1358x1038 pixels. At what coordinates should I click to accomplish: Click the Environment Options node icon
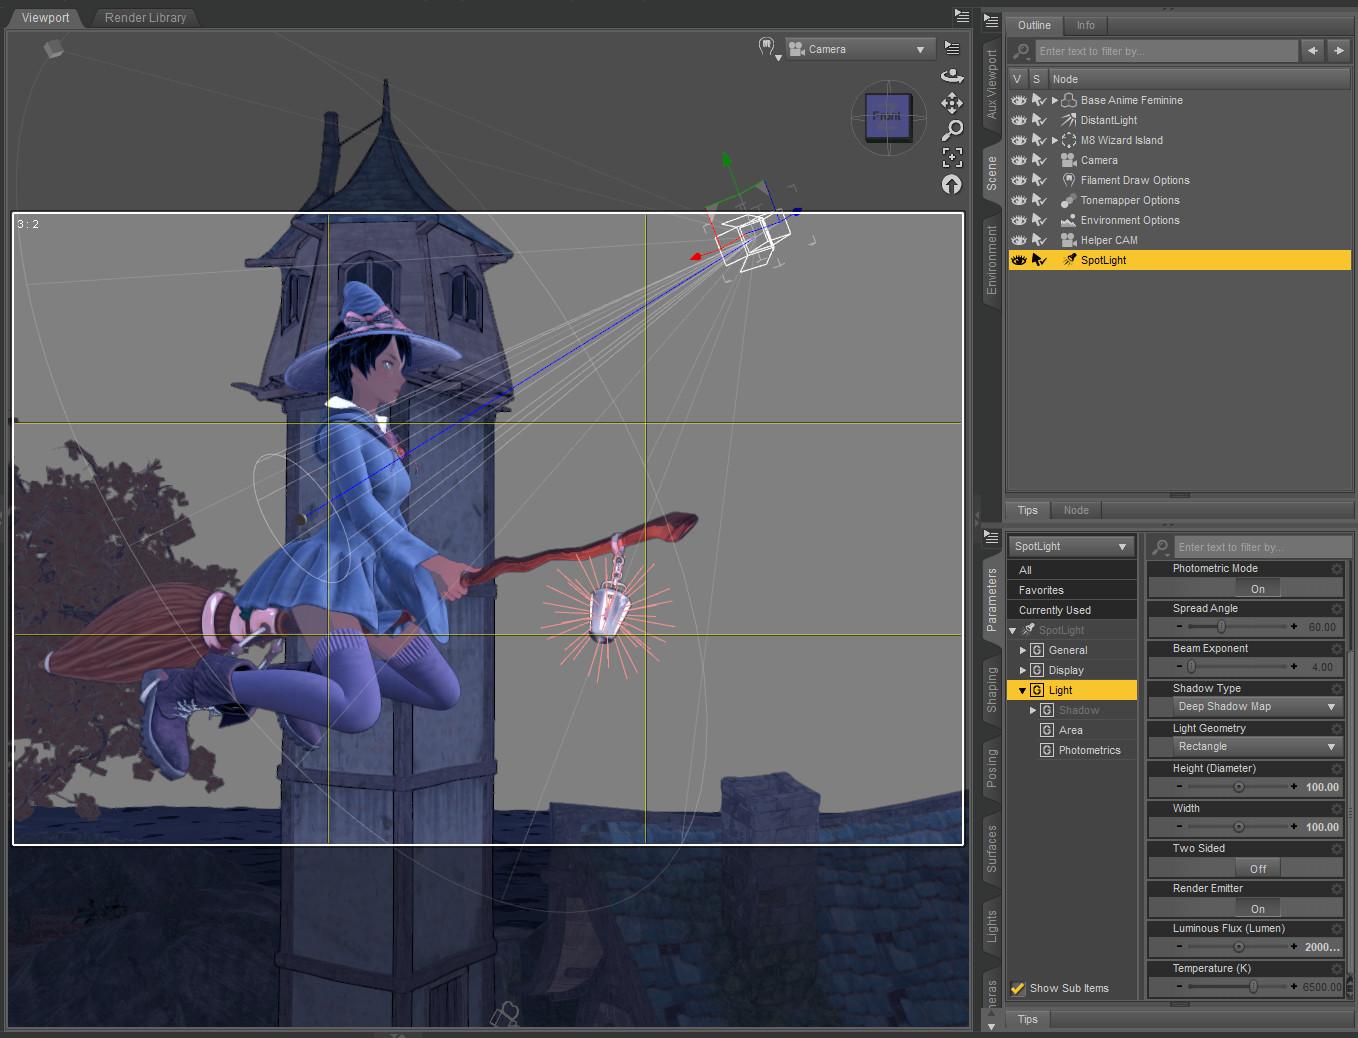click(x=1068, y=220)
